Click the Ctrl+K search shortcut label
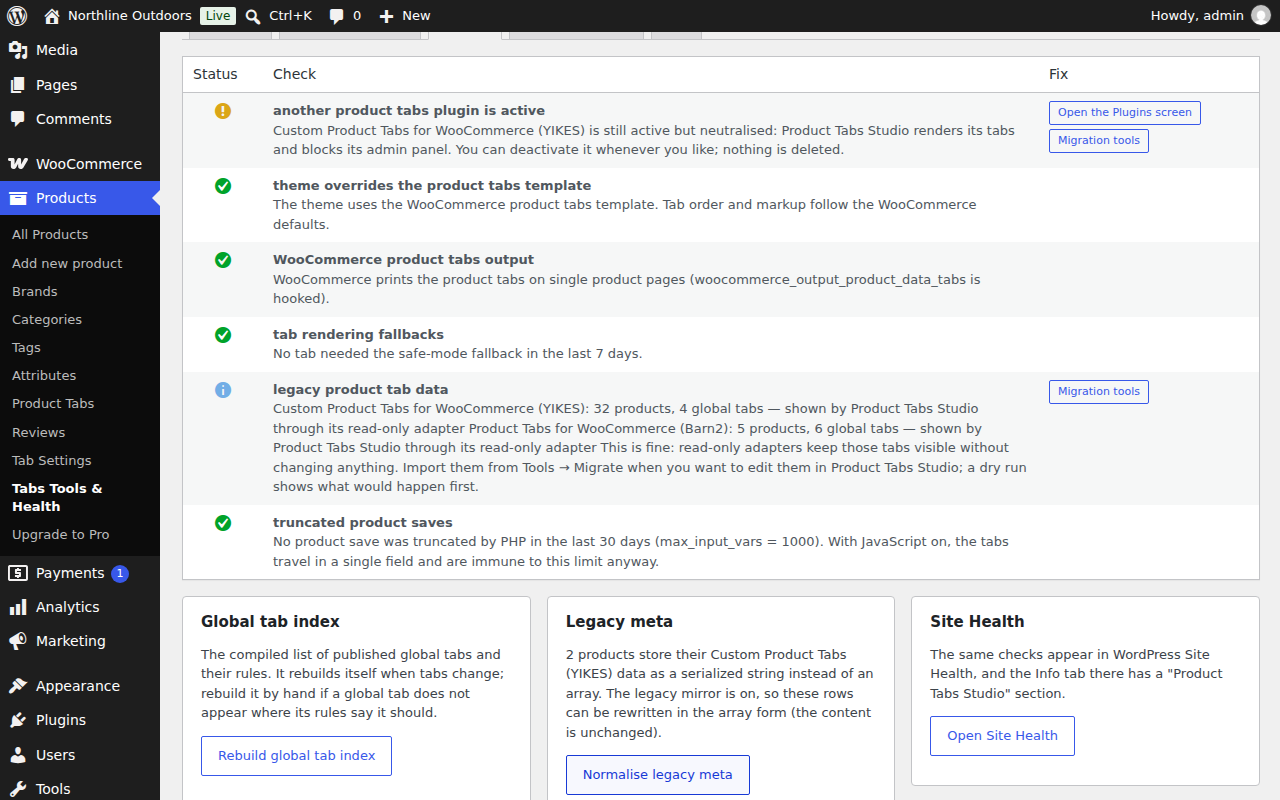Screen dimensions: 1280x800 (291, 16)
